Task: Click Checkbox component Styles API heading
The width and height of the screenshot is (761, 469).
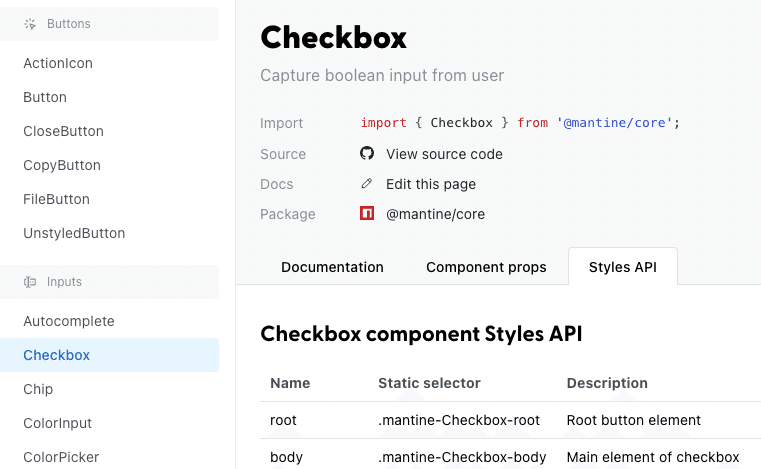Action: pos(421,334)
